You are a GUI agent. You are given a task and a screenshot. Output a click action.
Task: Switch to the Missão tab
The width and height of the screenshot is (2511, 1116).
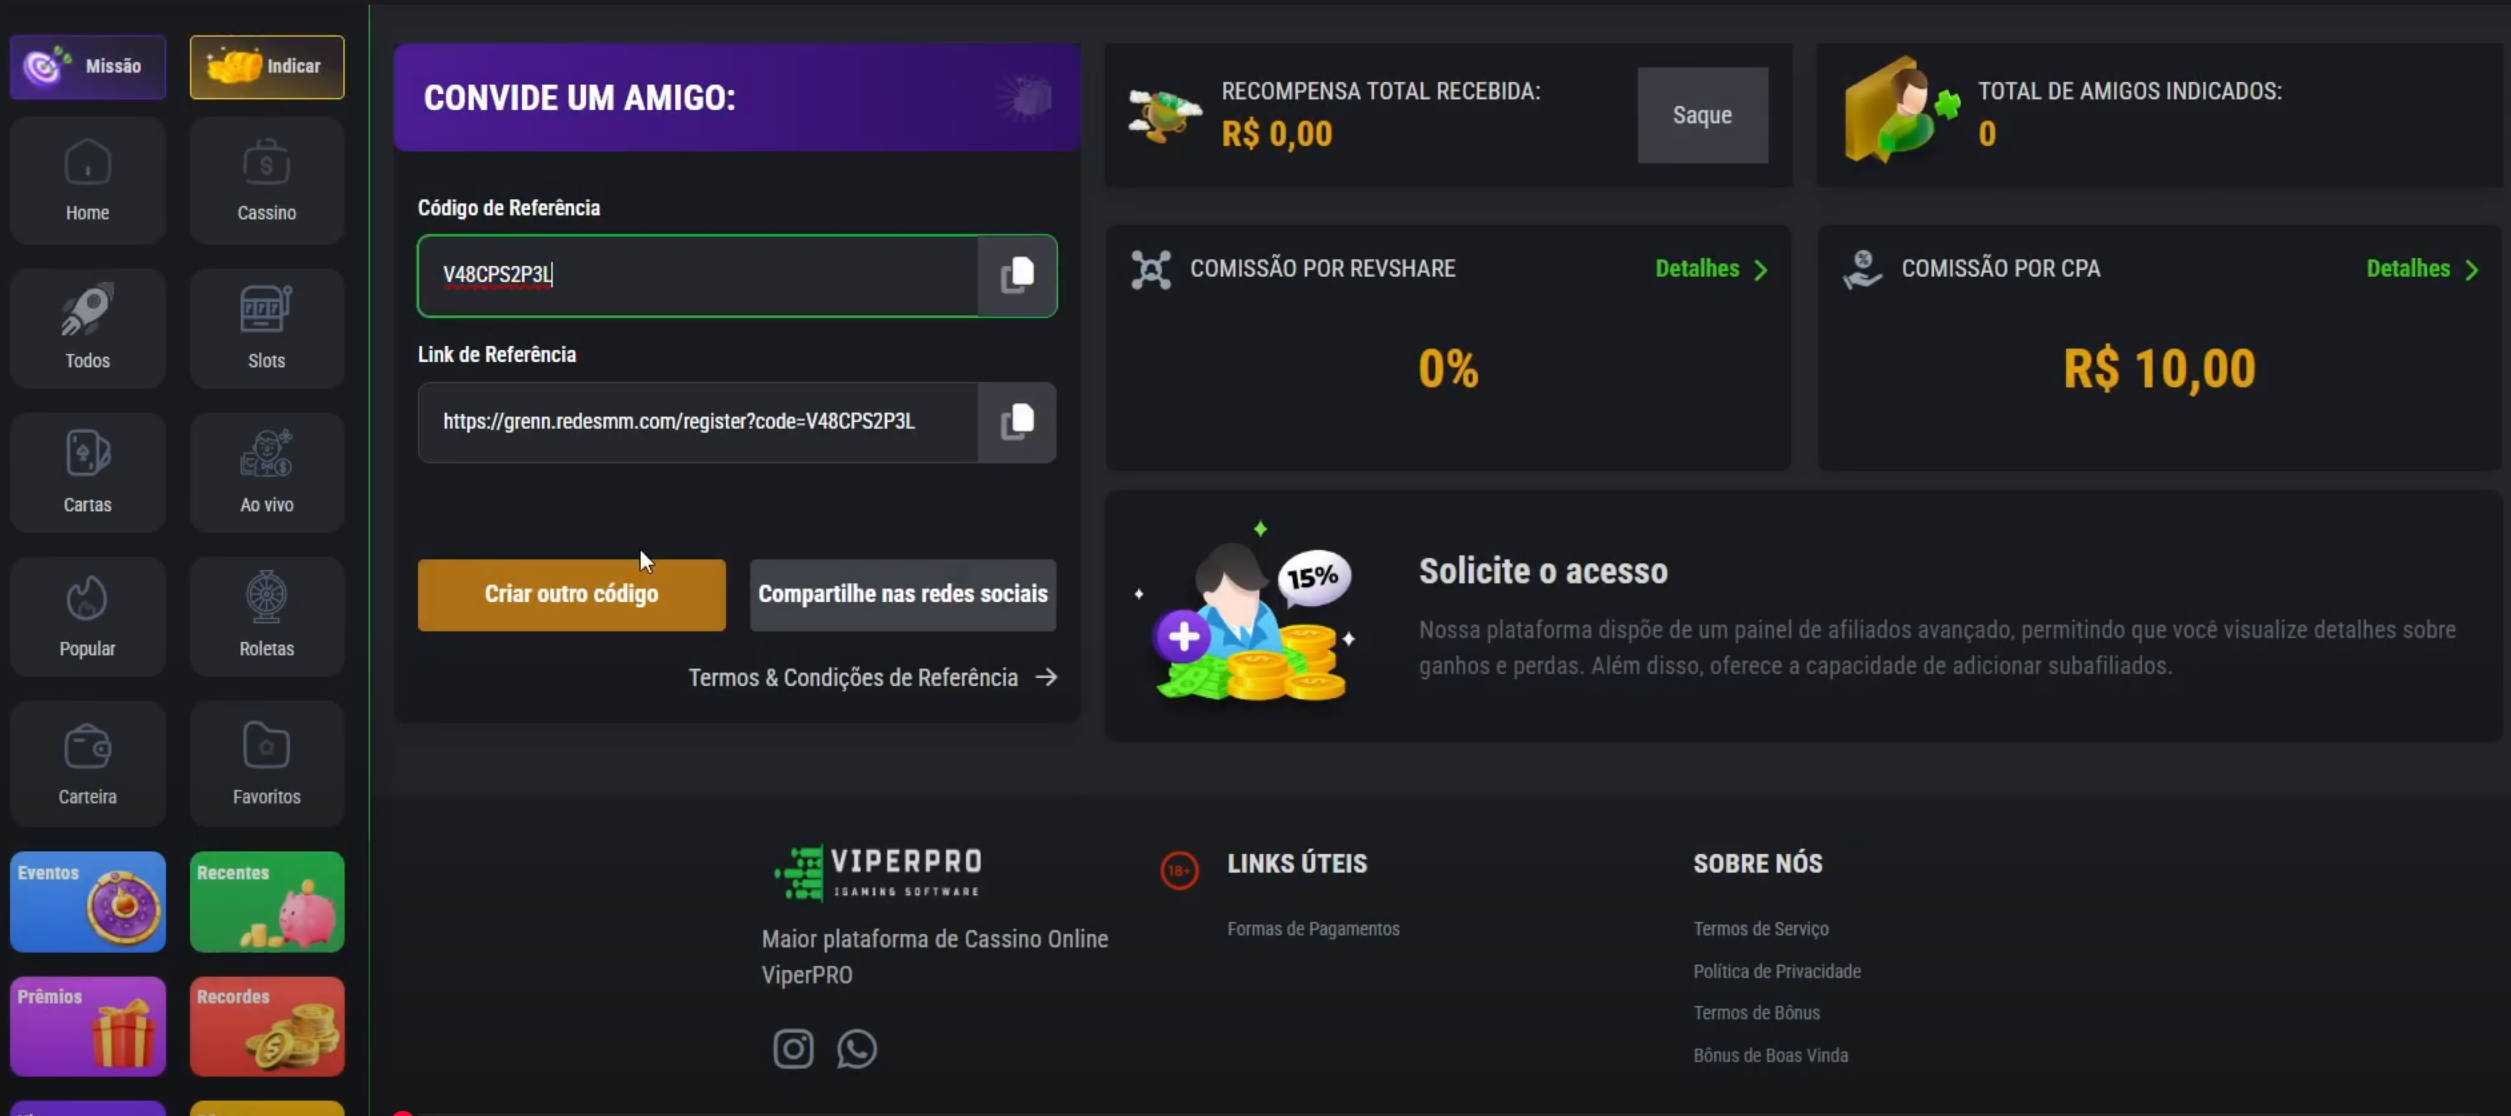tap(88, 67)
